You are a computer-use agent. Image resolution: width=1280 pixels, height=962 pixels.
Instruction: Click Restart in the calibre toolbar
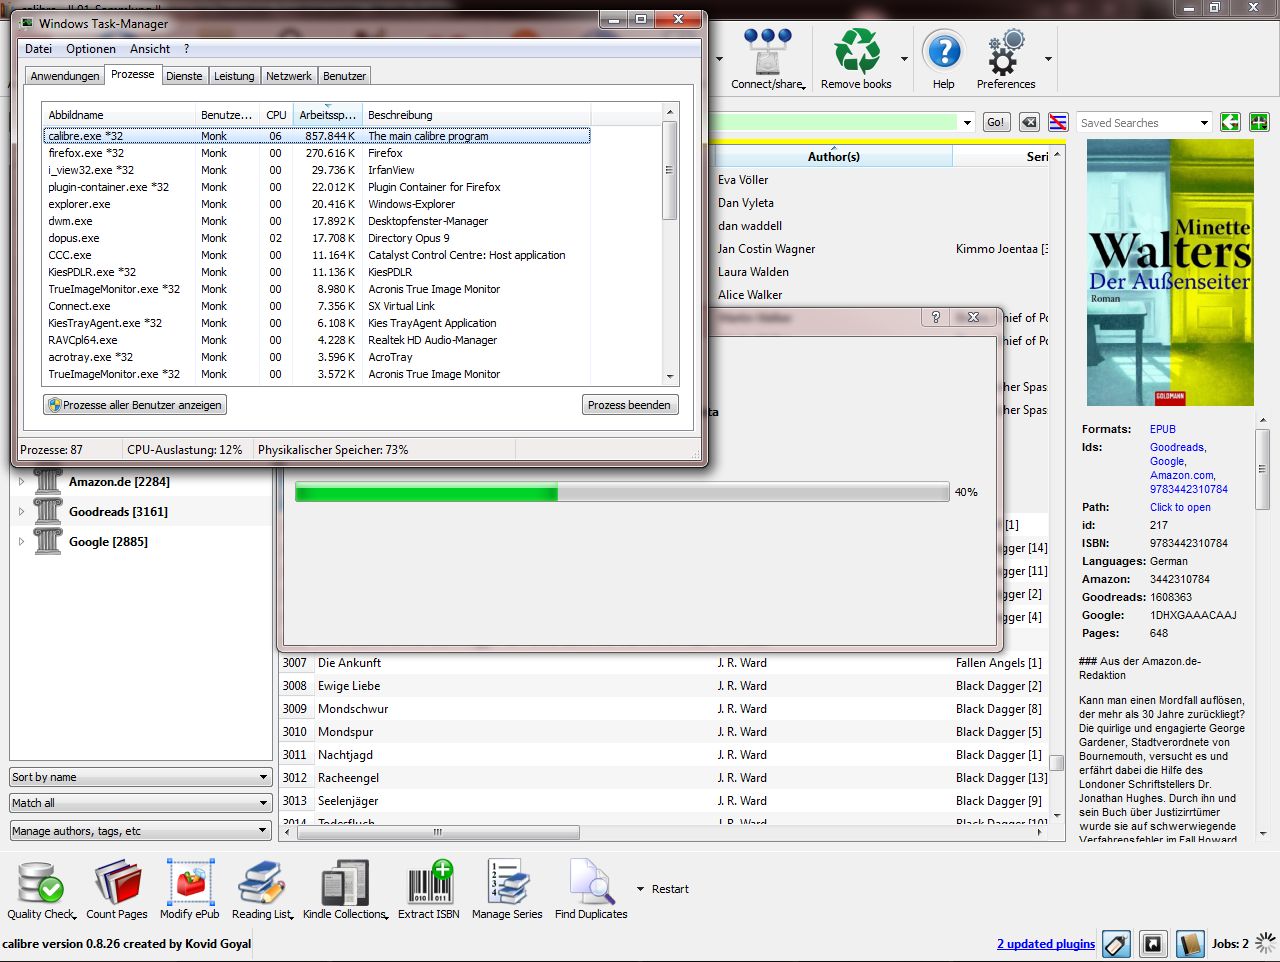(x=670, y=889)
